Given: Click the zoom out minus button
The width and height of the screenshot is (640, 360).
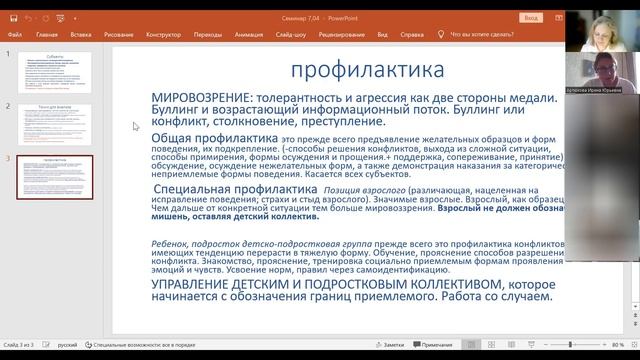Looking at the screenshot, I should pos(546,345).
